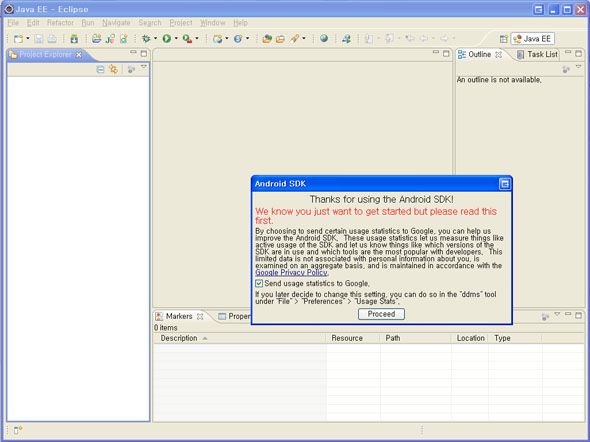
Task: Open the Outline view menu triangle
Action: tap(579, 67)
